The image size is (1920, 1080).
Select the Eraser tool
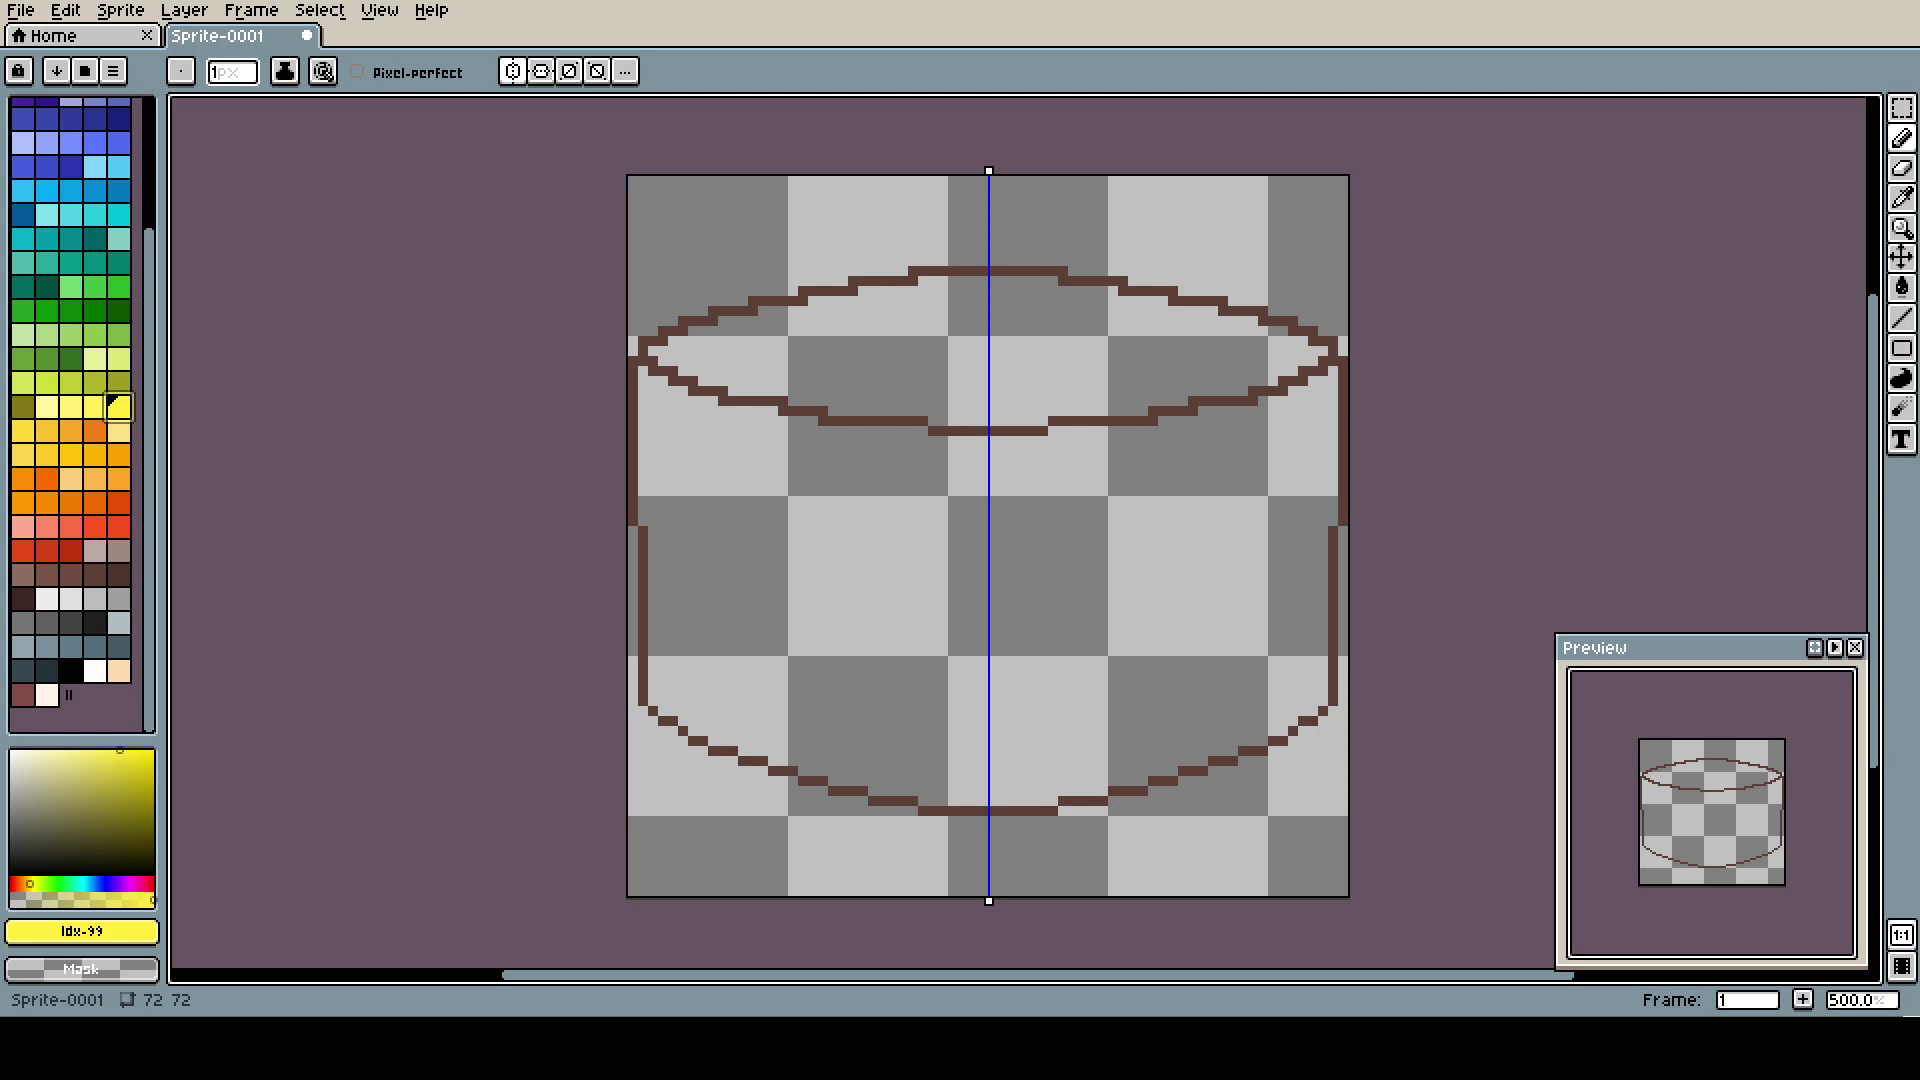click(x=1901, y=168)
